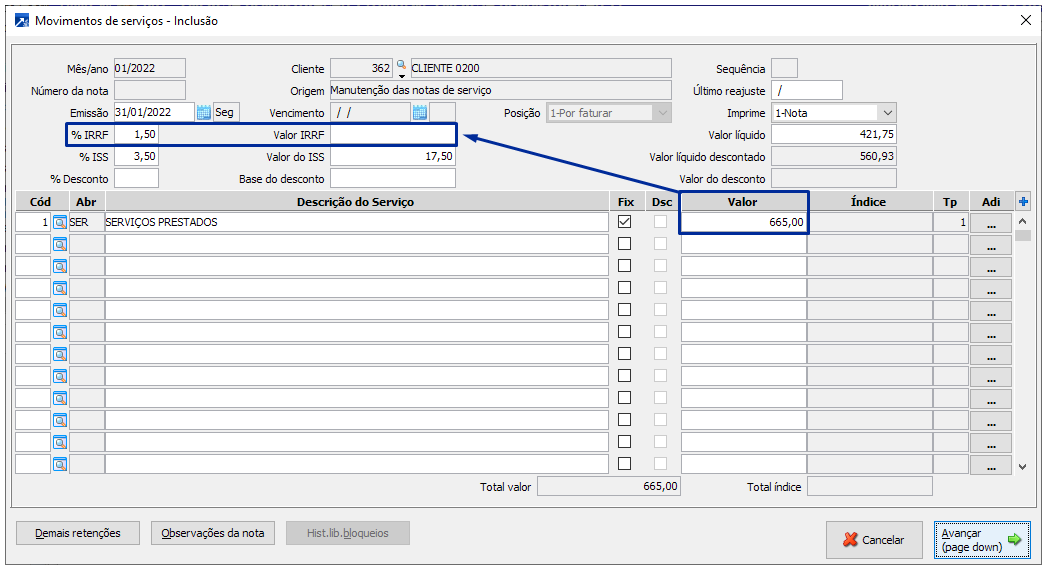Image resolution: width=1047 pixels, height=568 pixels.
Task: Open service lookup icon in eleventh row
Action: coord(60,443)
